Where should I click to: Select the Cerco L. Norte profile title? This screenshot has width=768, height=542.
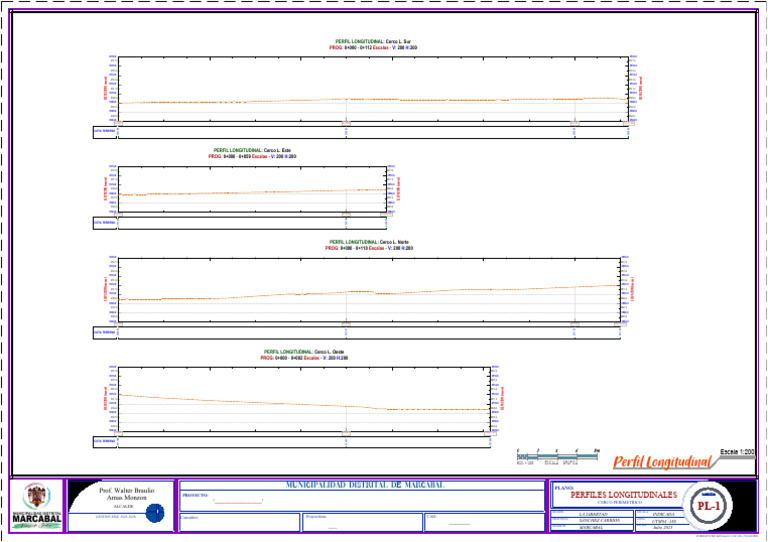coord(369,245)
